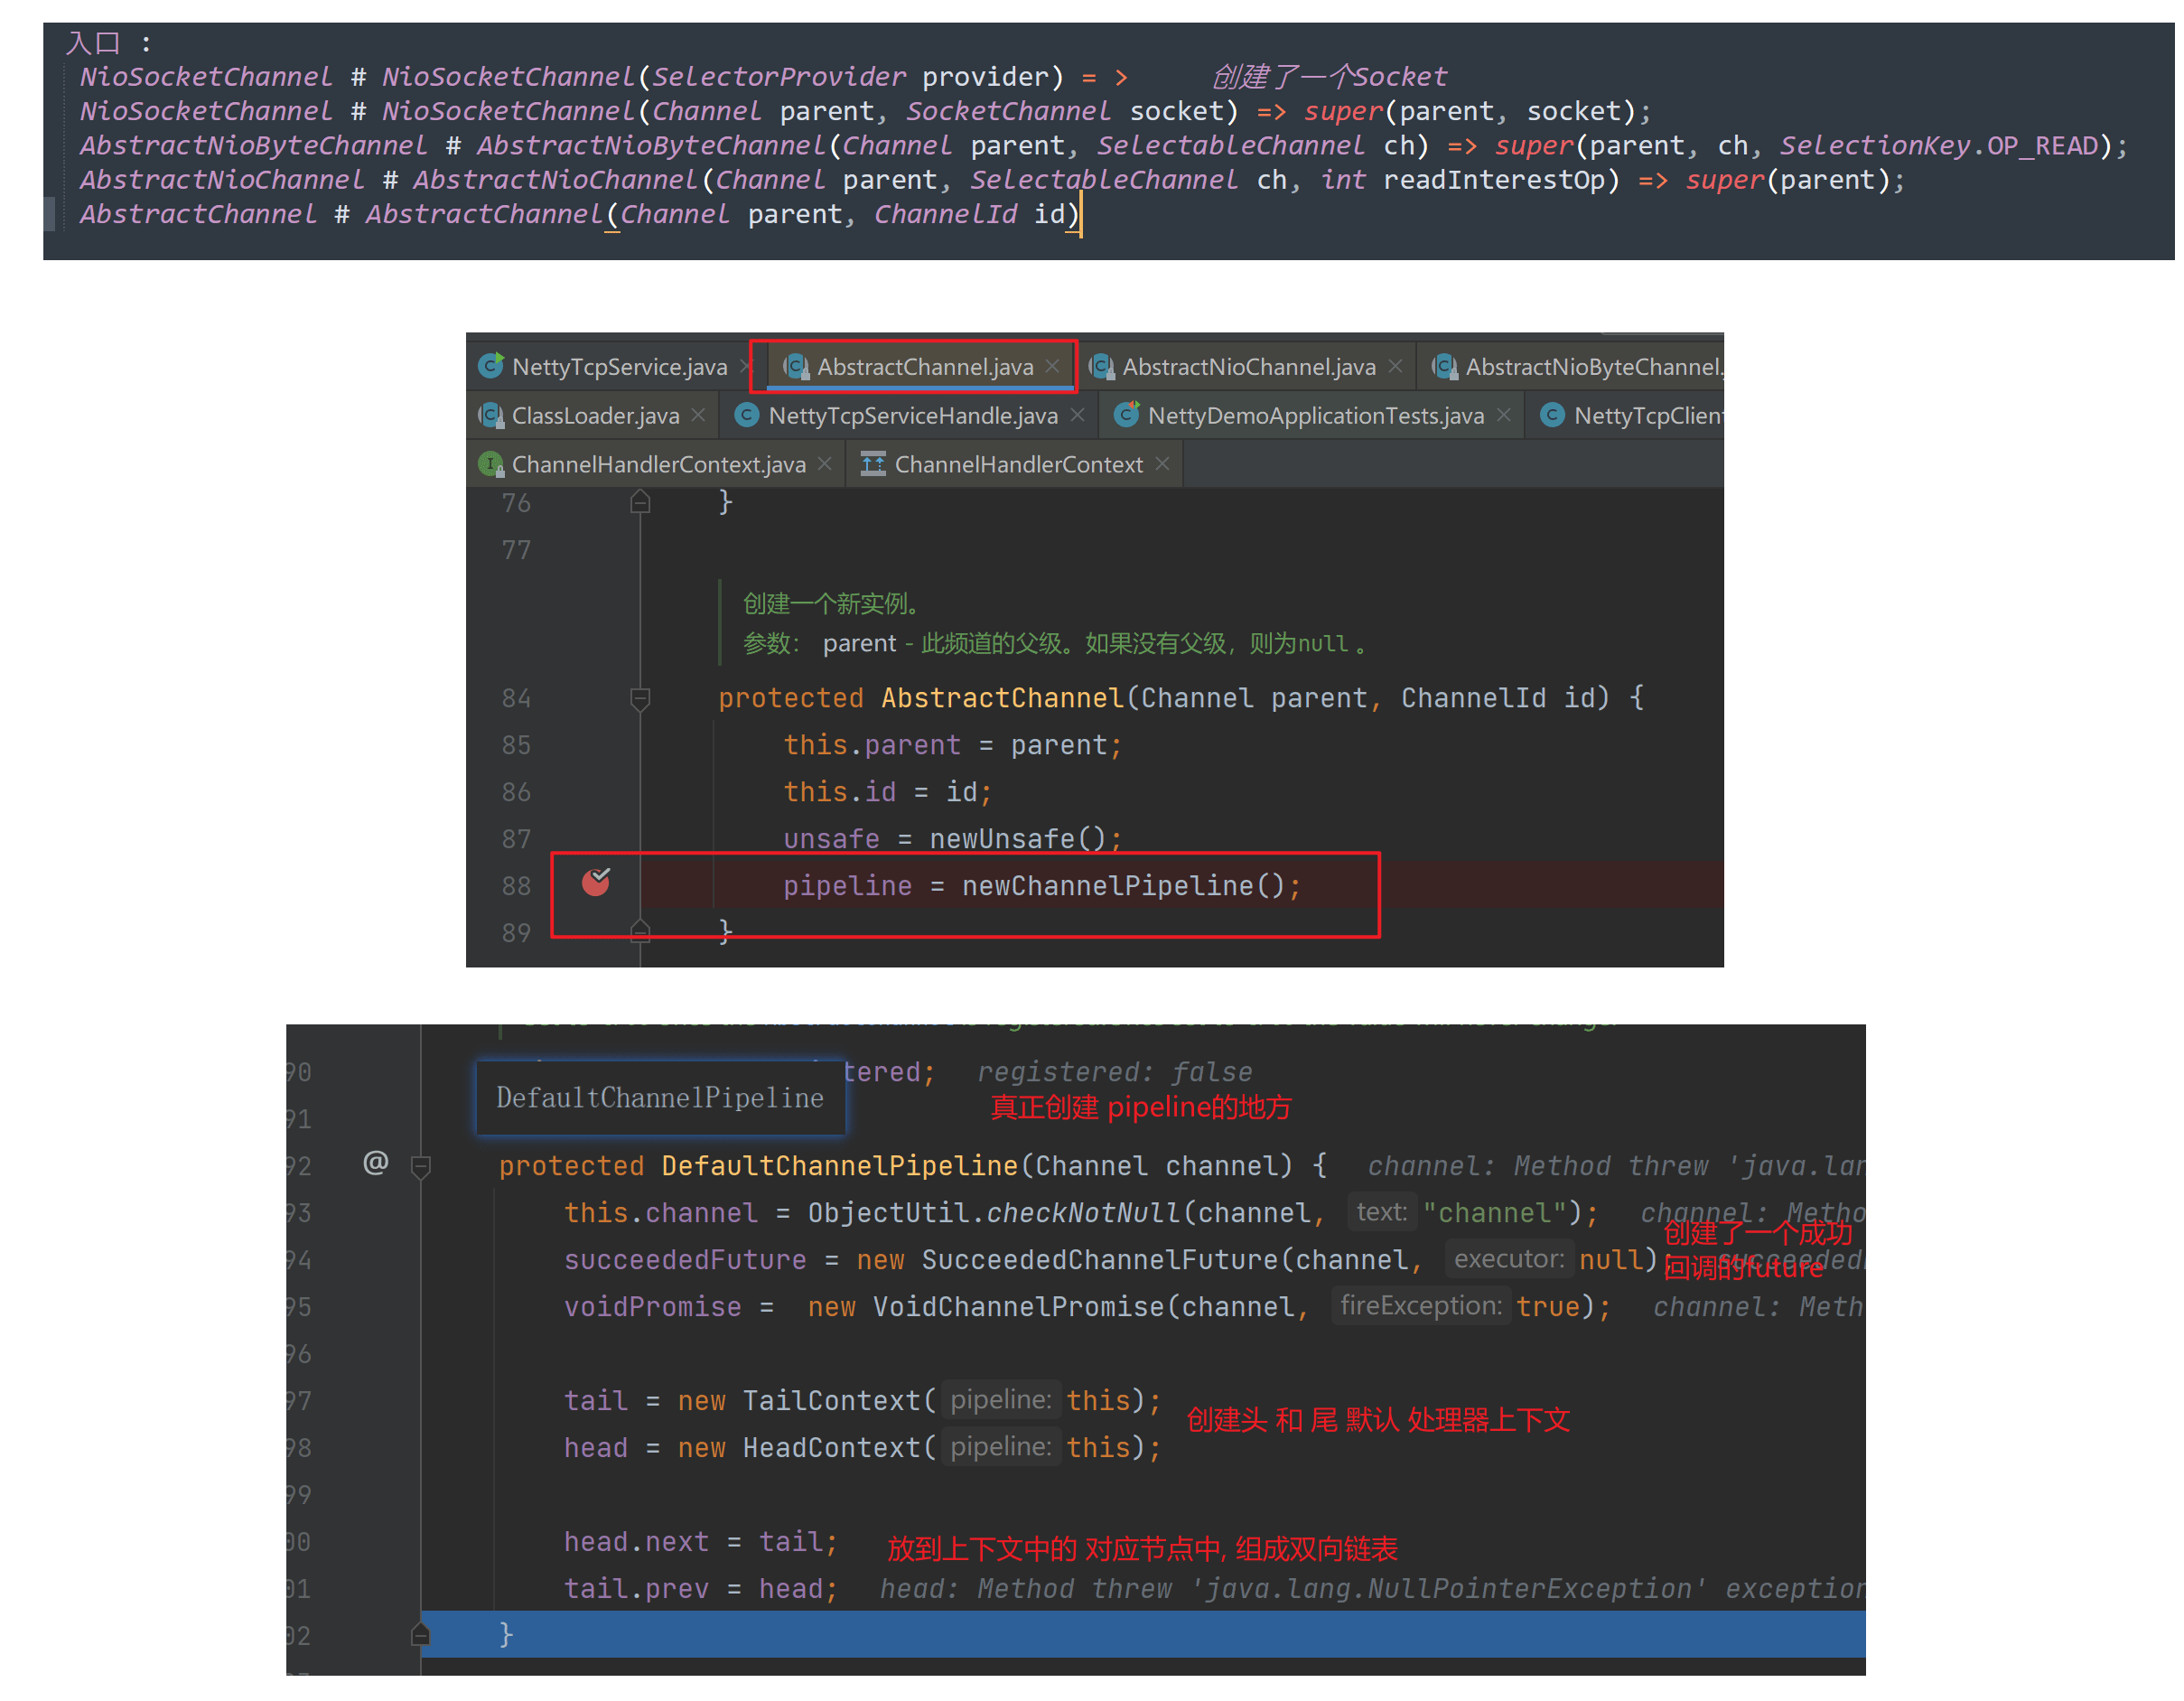Click 'head.next = tail;' statement
2184x1701 pixels.
(701, 1543)
